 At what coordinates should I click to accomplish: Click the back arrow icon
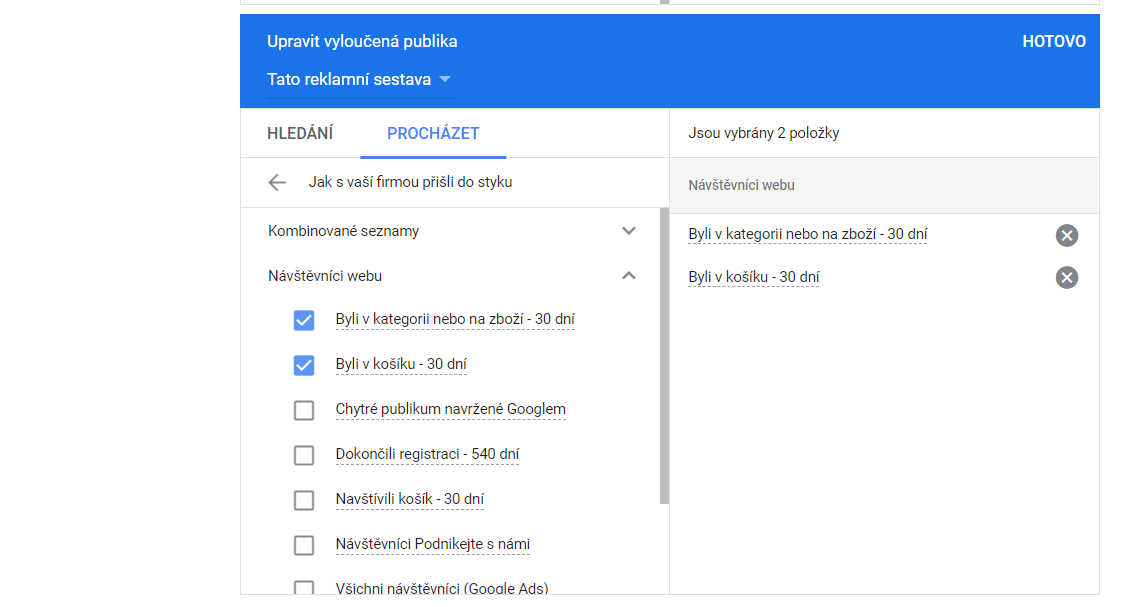[x=277, y=183]
